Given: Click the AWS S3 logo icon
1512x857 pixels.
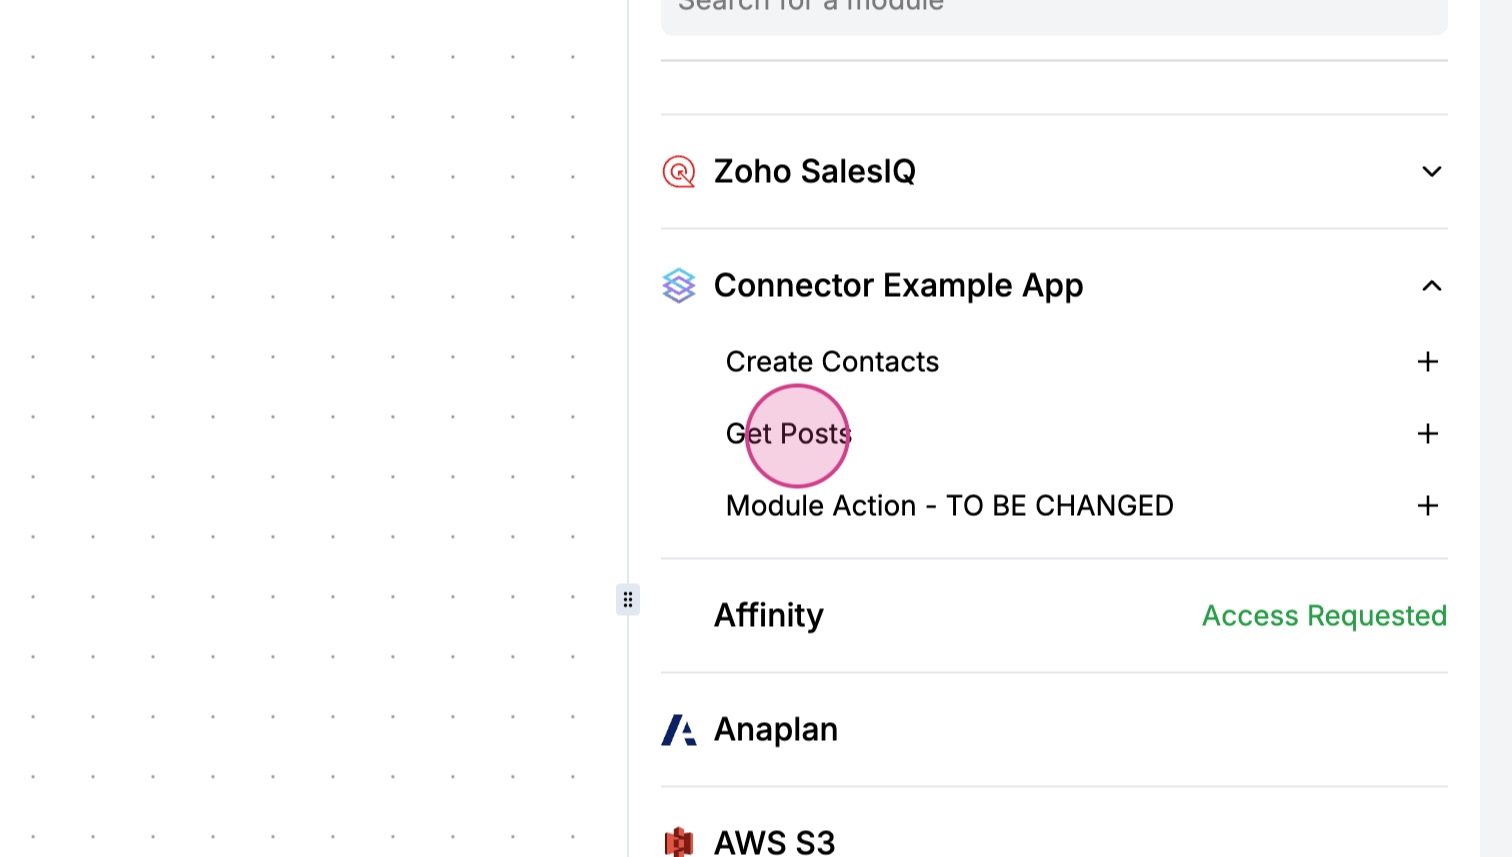Looking at the screenshot, I should tap(679, 842).
